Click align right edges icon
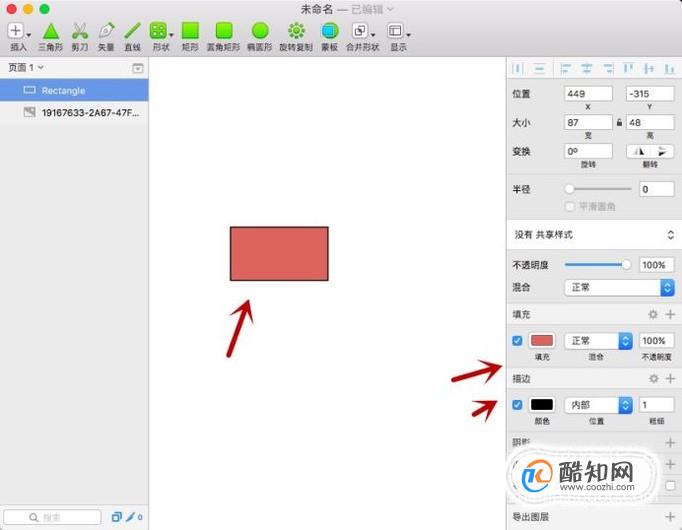Image resolution: width=682 pixels, height=530 pixels. pos(608,68)
